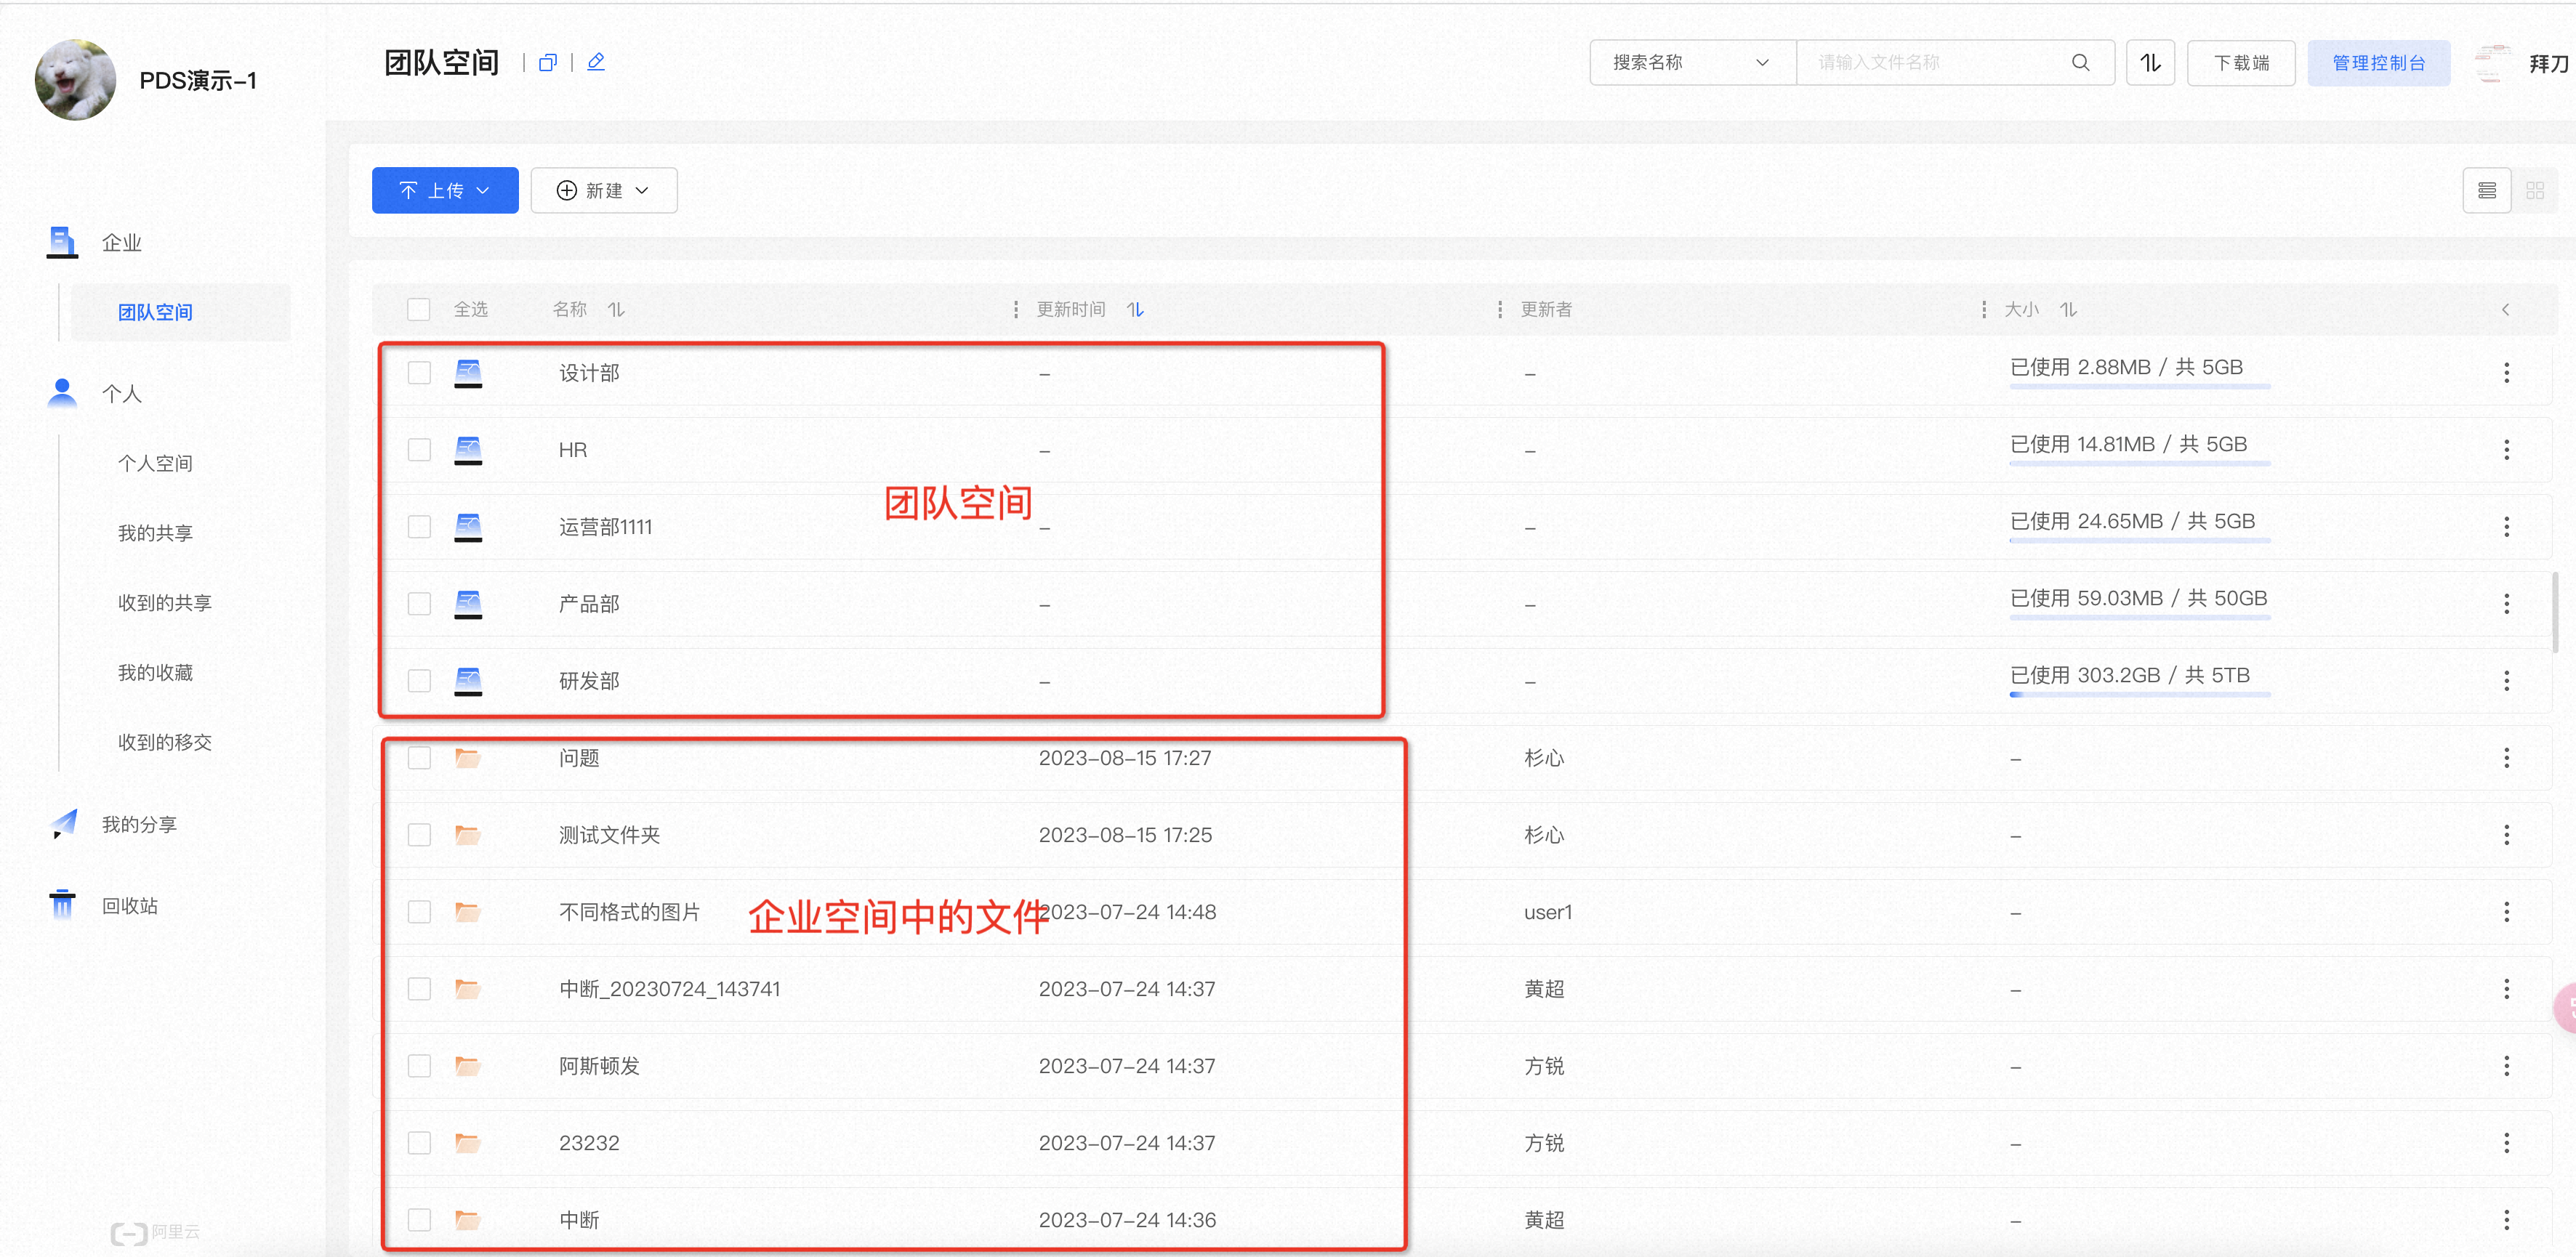Check the 全选 select-all checkbox
This screenshot has width=2576, height=1257.
pyautogui.click(x=419, y=310)
